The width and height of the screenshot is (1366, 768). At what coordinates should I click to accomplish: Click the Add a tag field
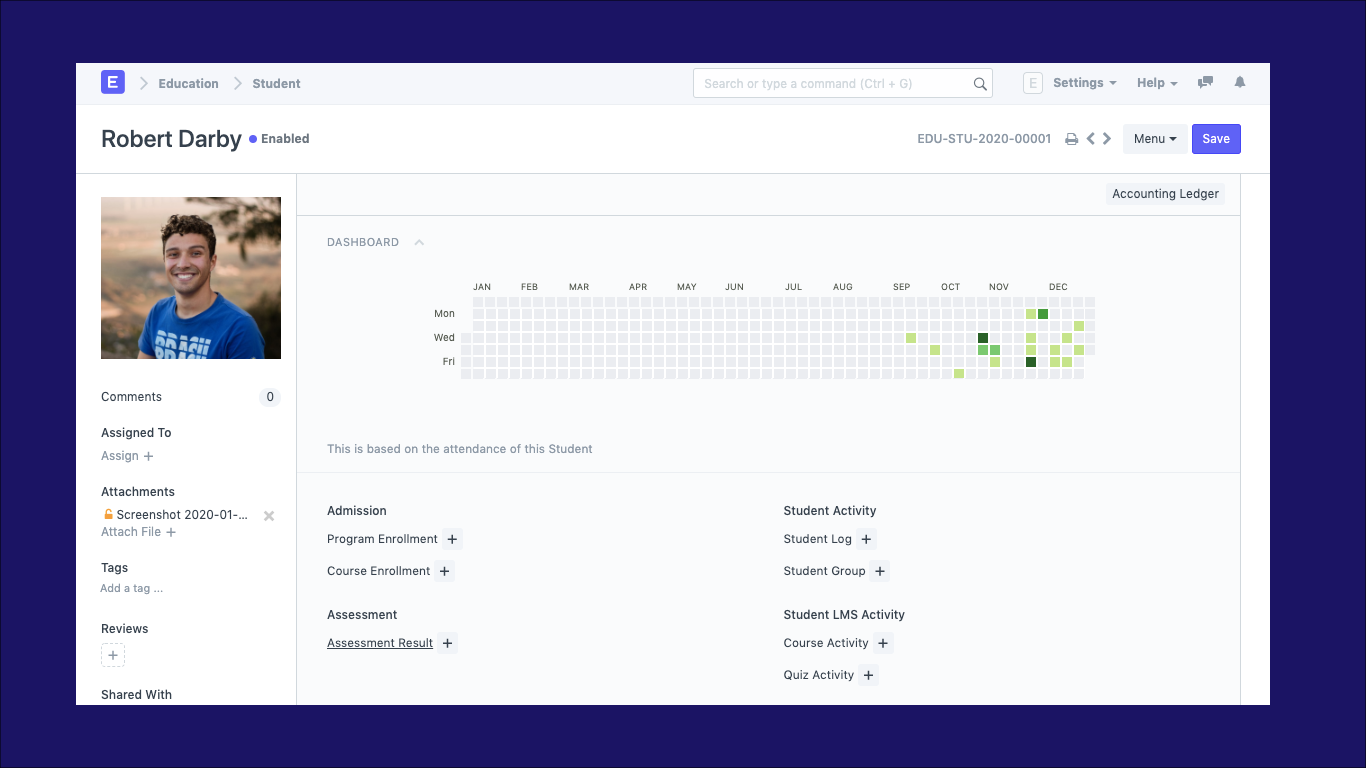click(132, 588)
